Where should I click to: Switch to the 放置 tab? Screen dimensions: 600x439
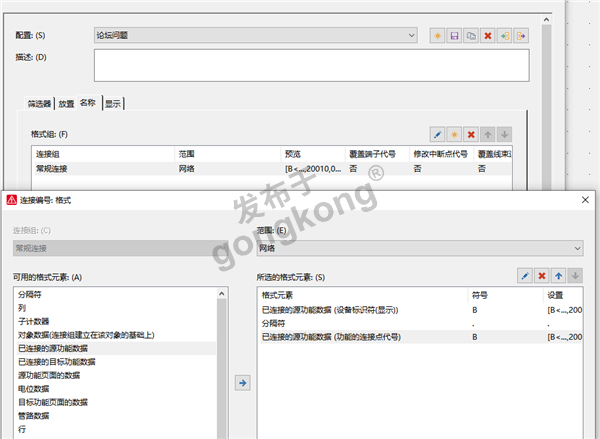66,102
